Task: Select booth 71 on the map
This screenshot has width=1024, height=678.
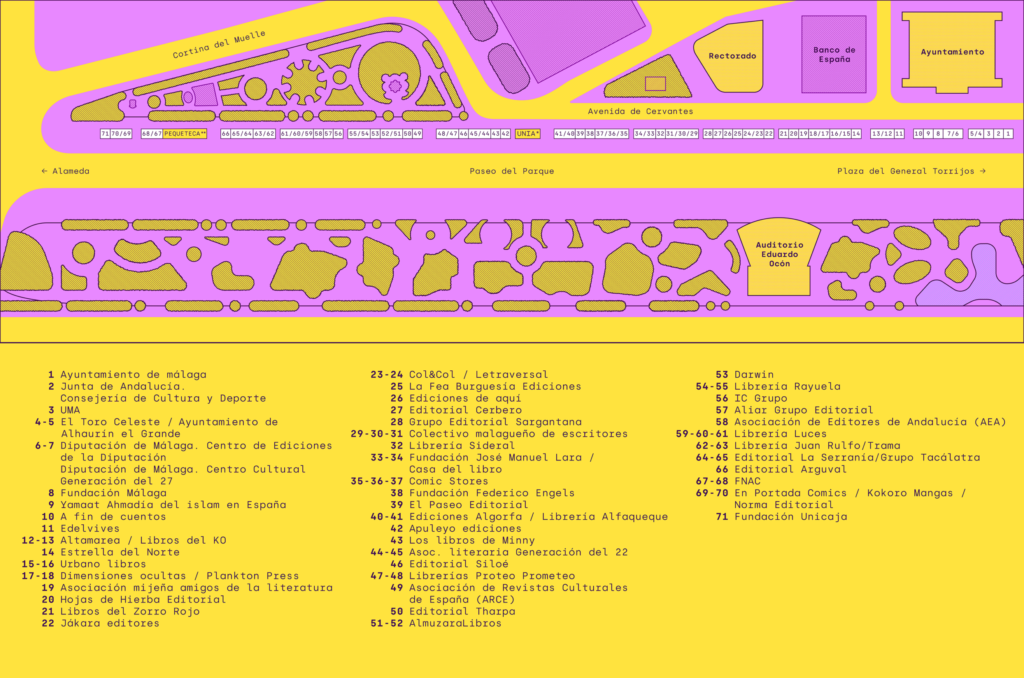Action: point(105,134)
